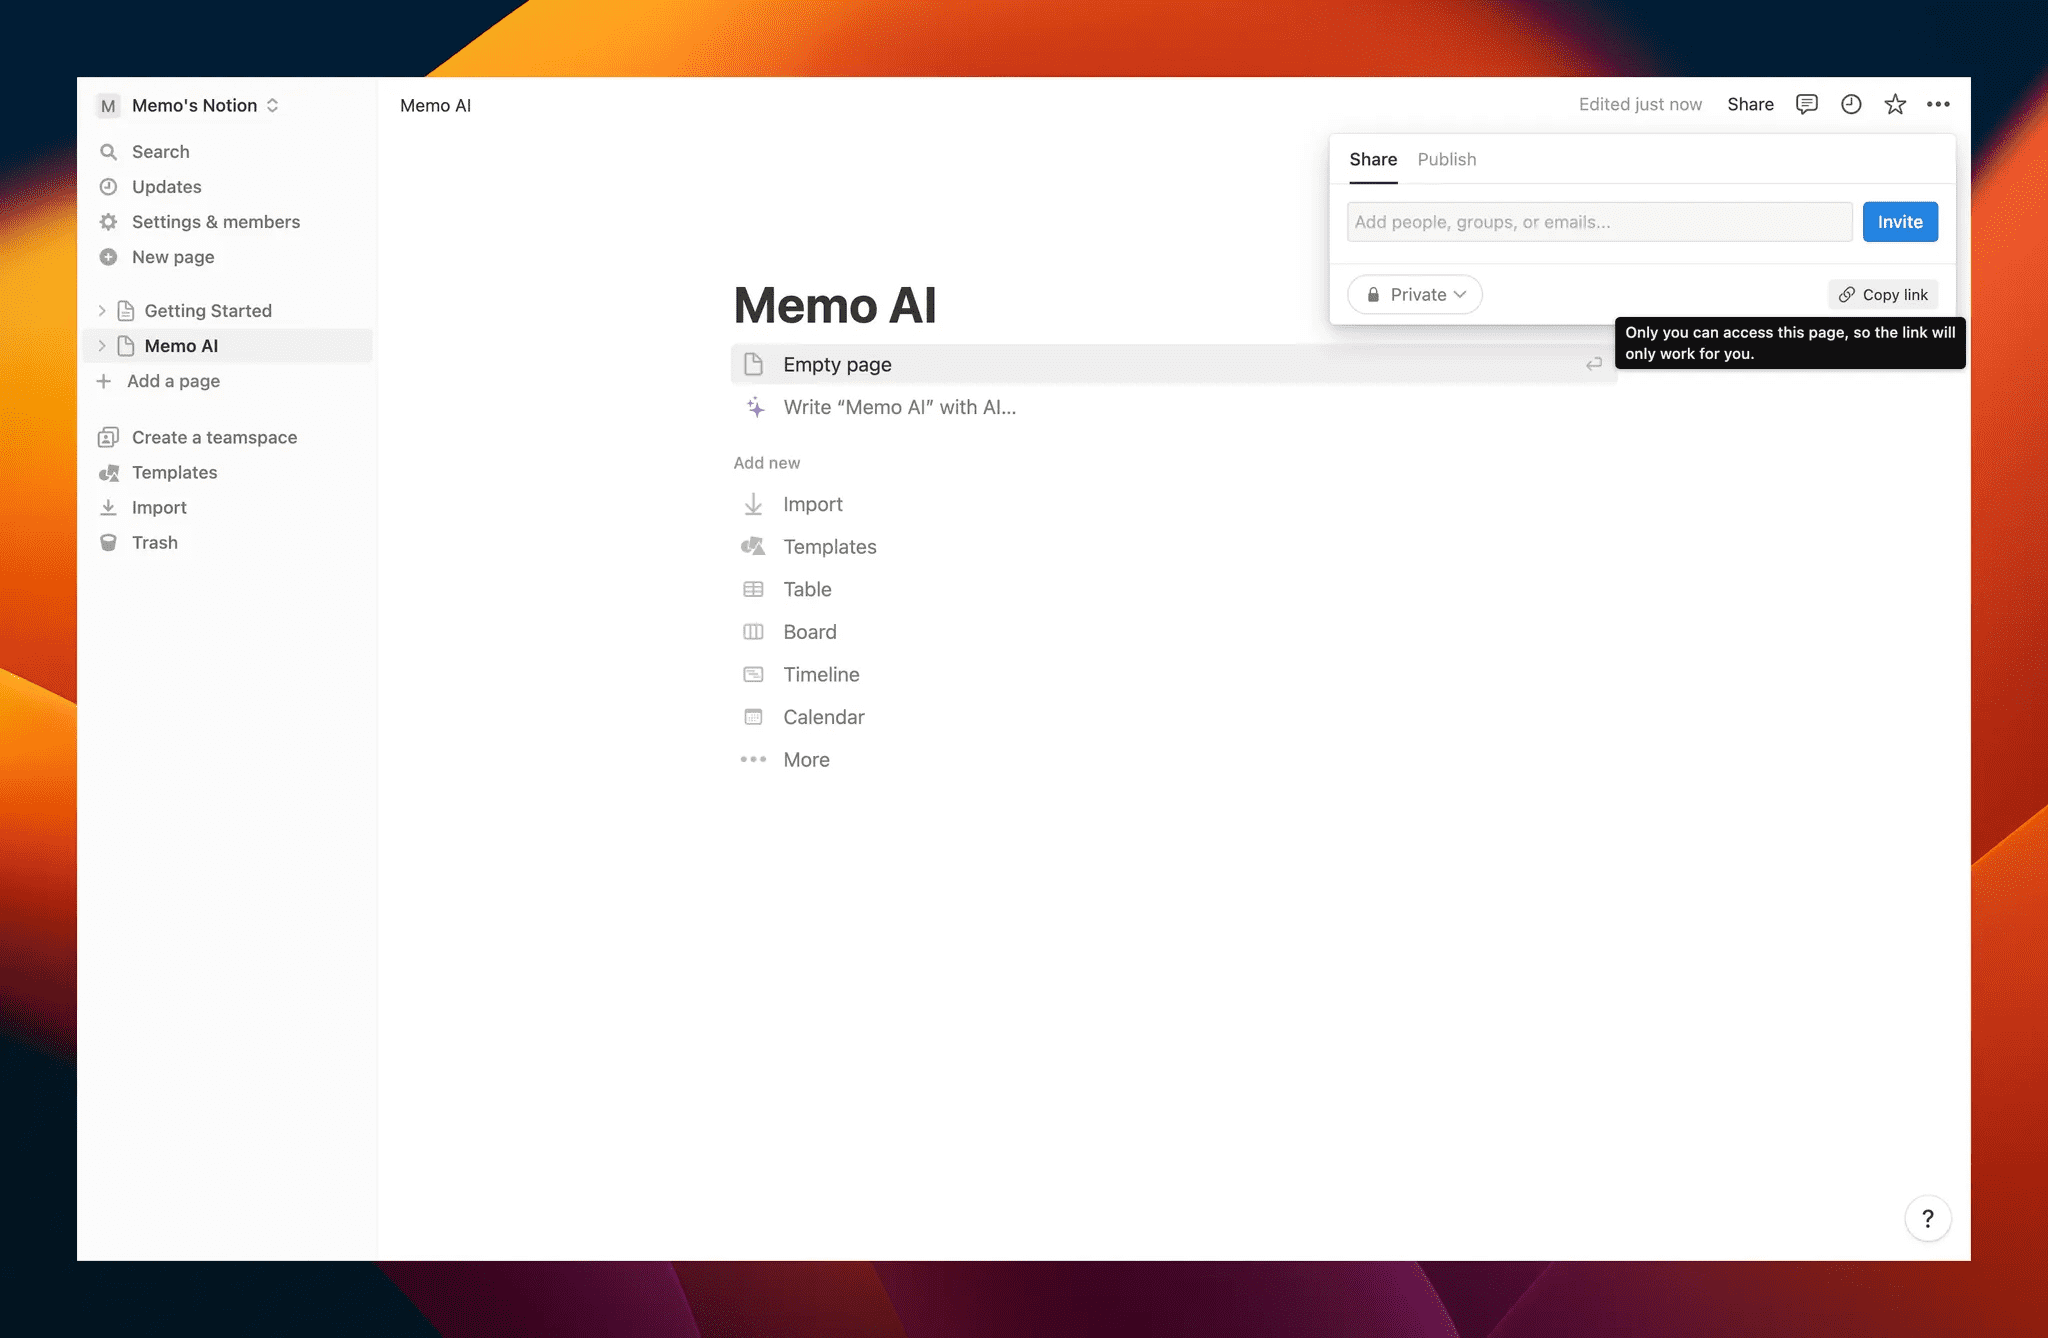Click the Board columns icon
Viewport: 2048px width, 1338px height.
(753, 632)
